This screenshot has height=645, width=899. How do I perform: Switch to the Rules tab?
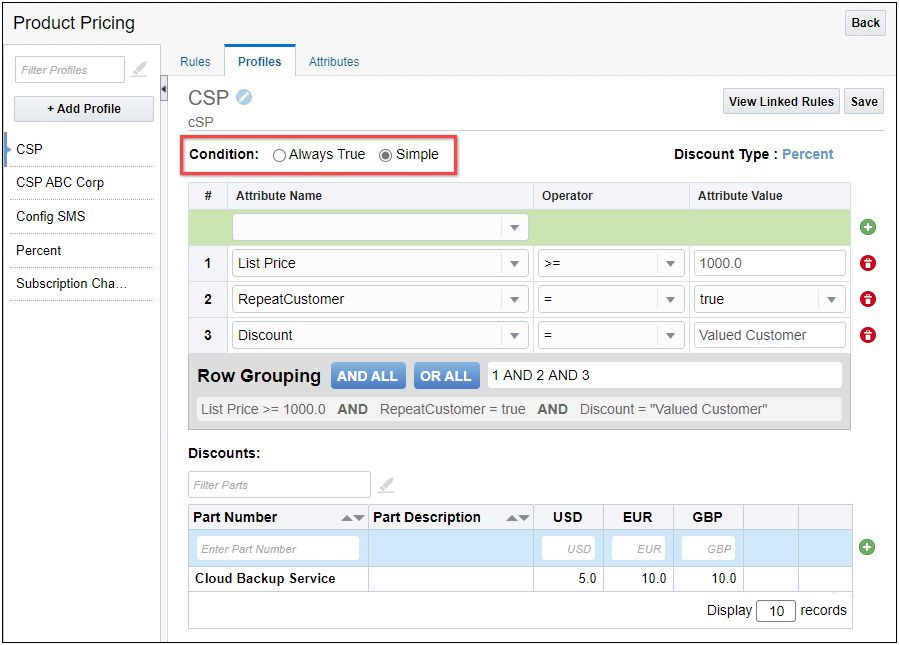pos(195,61)
